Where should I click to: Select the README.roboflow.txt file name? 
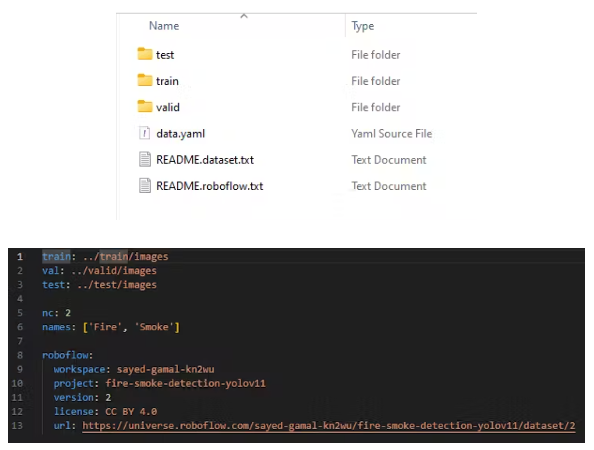coord(209,186)
